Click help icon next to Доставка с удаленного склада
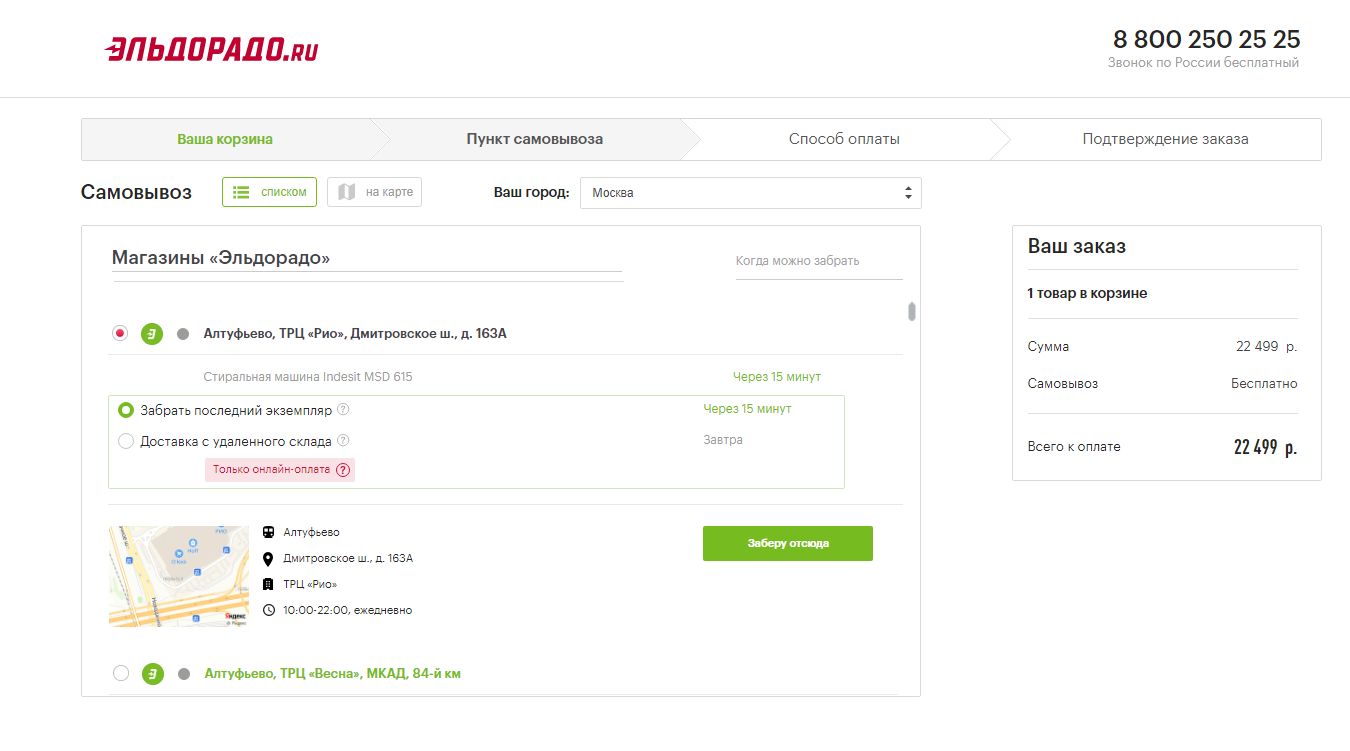The width and height of the screenshot is (1350, 751). [x=343, y=441]
